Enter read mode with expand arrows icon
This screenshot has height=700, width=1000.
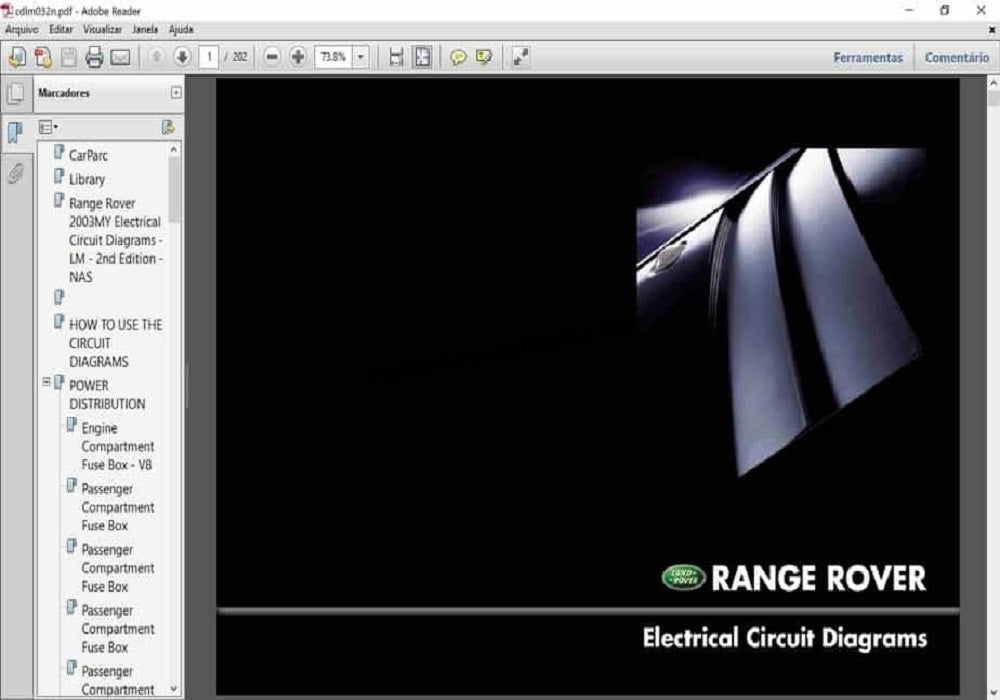(520, 57)
